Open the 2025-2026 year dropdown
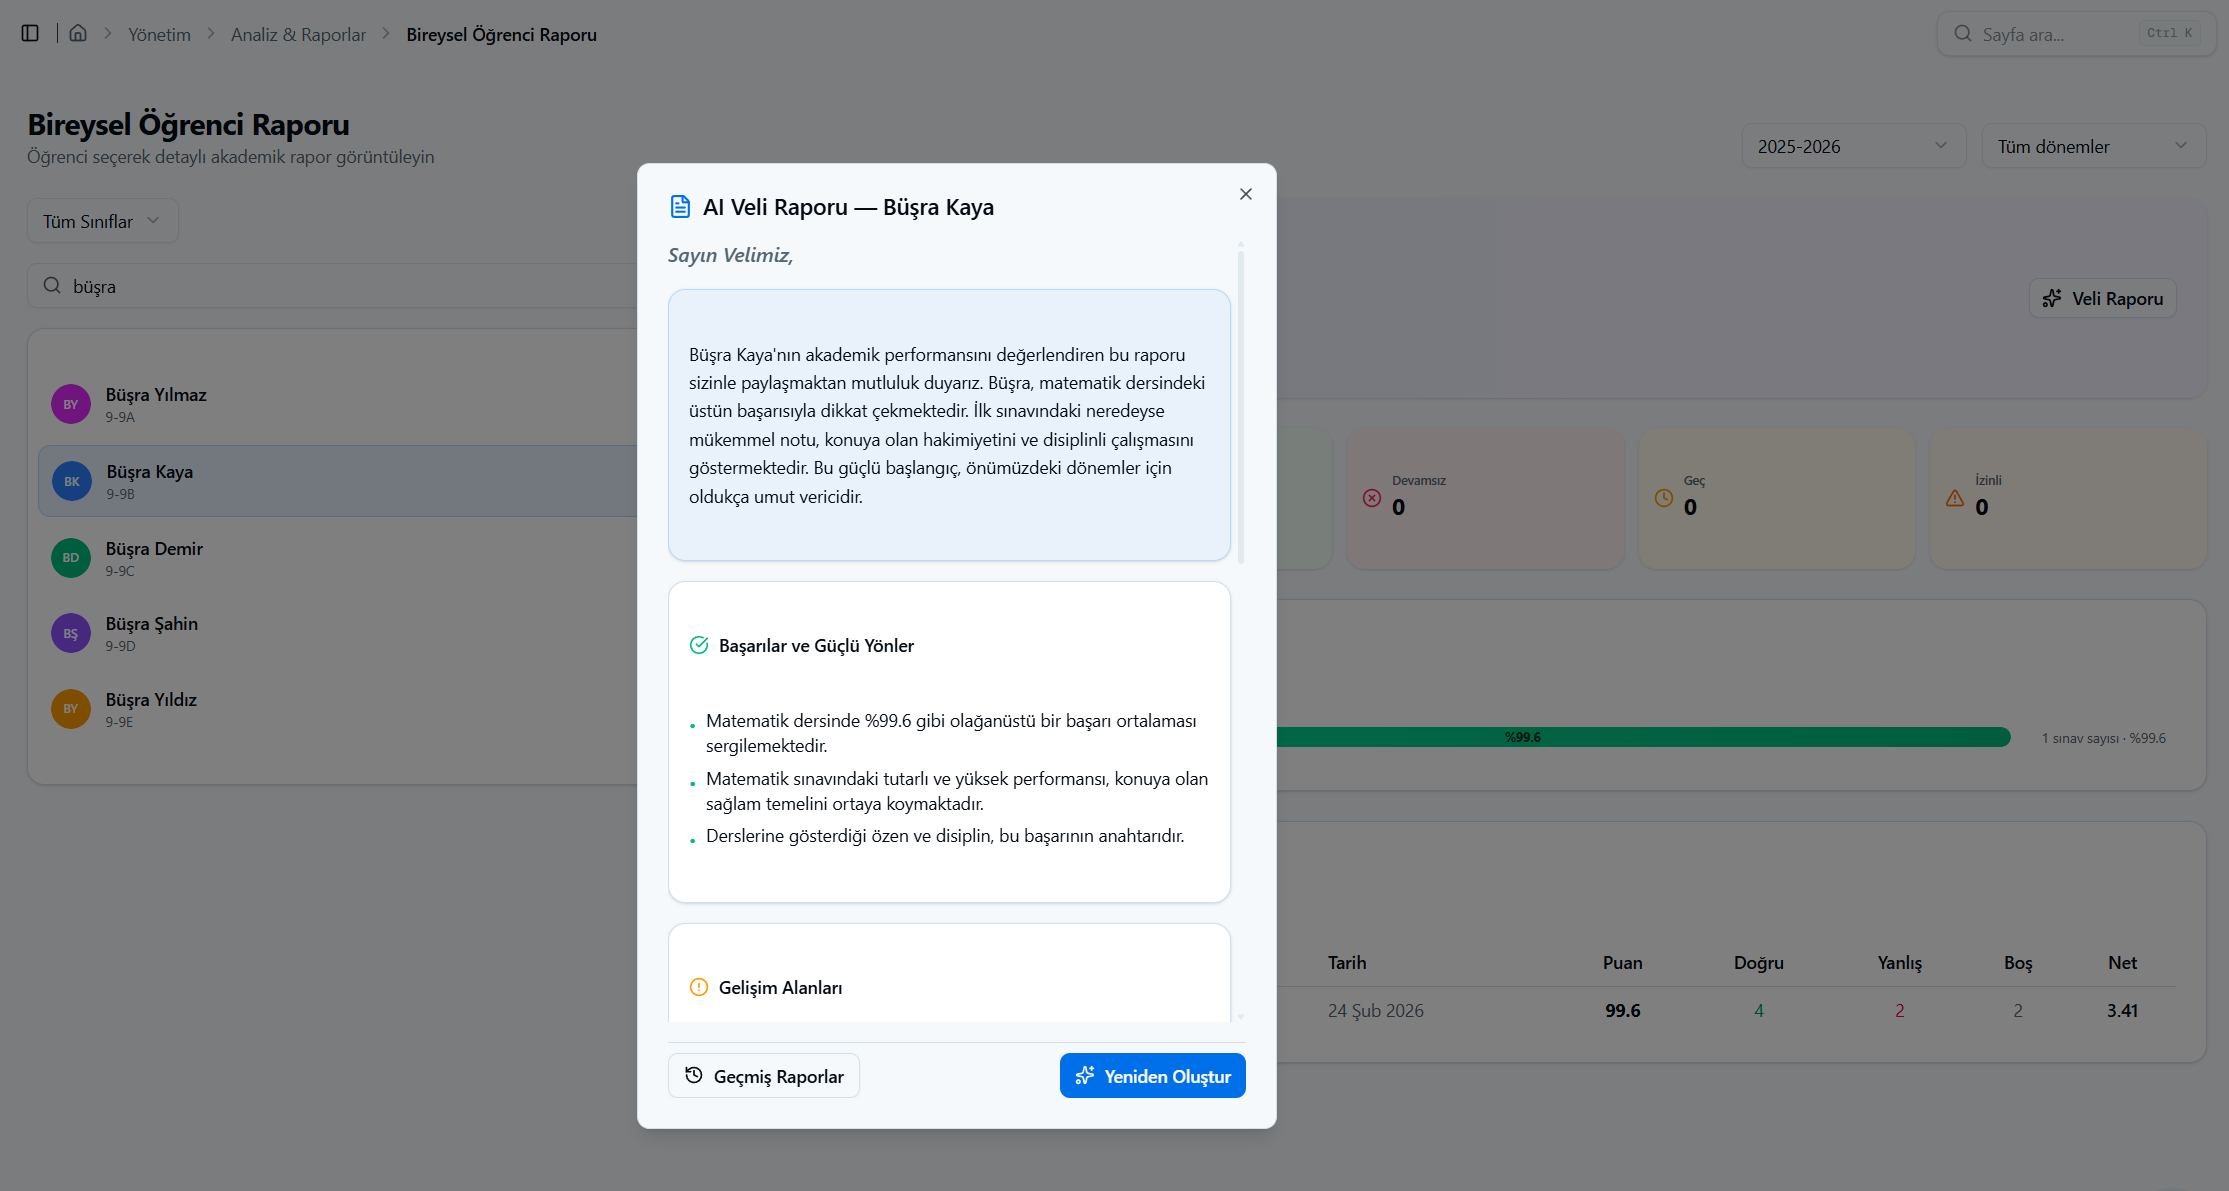Viewport: 2229px width, 1191px height. point(1853,146)
